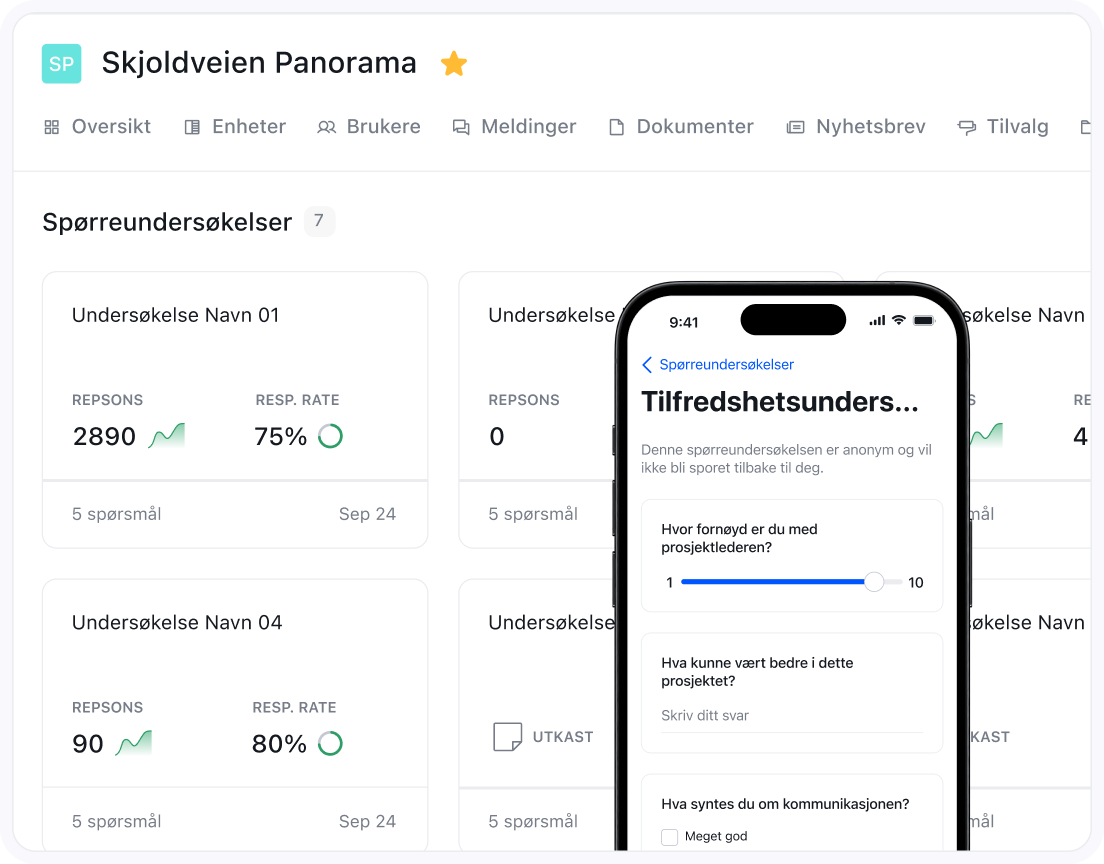Click the Skriv ditt svar text field
Screen dimensions: 1104x864
[x=791, y=716]
